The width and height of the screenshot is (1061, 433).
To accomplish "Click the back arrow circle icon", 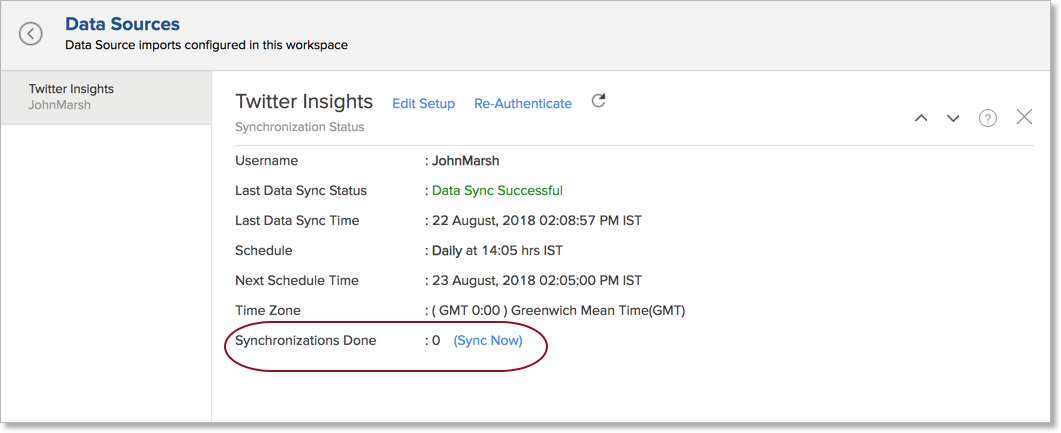I will 30,34.
